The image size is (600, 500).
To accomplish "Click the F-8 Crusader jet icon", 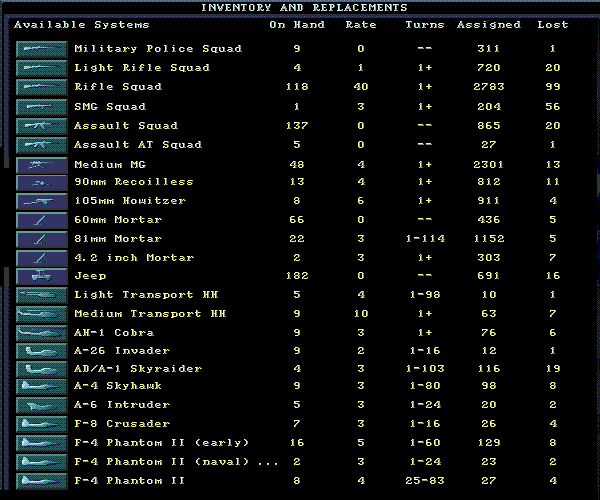I will coord(42,424).
